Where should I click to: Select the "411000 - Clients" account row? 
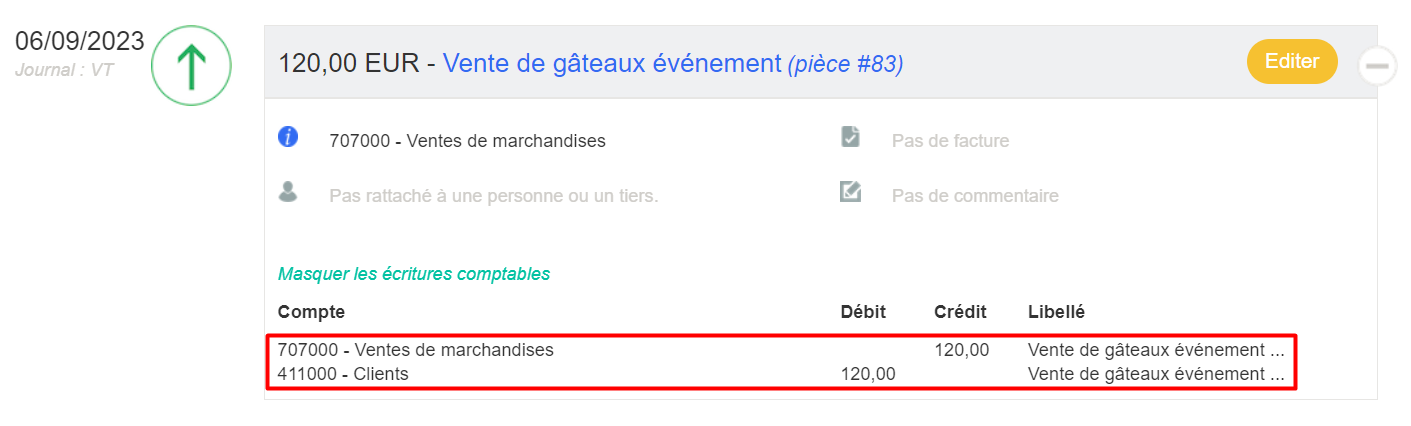tap(343, 374)
